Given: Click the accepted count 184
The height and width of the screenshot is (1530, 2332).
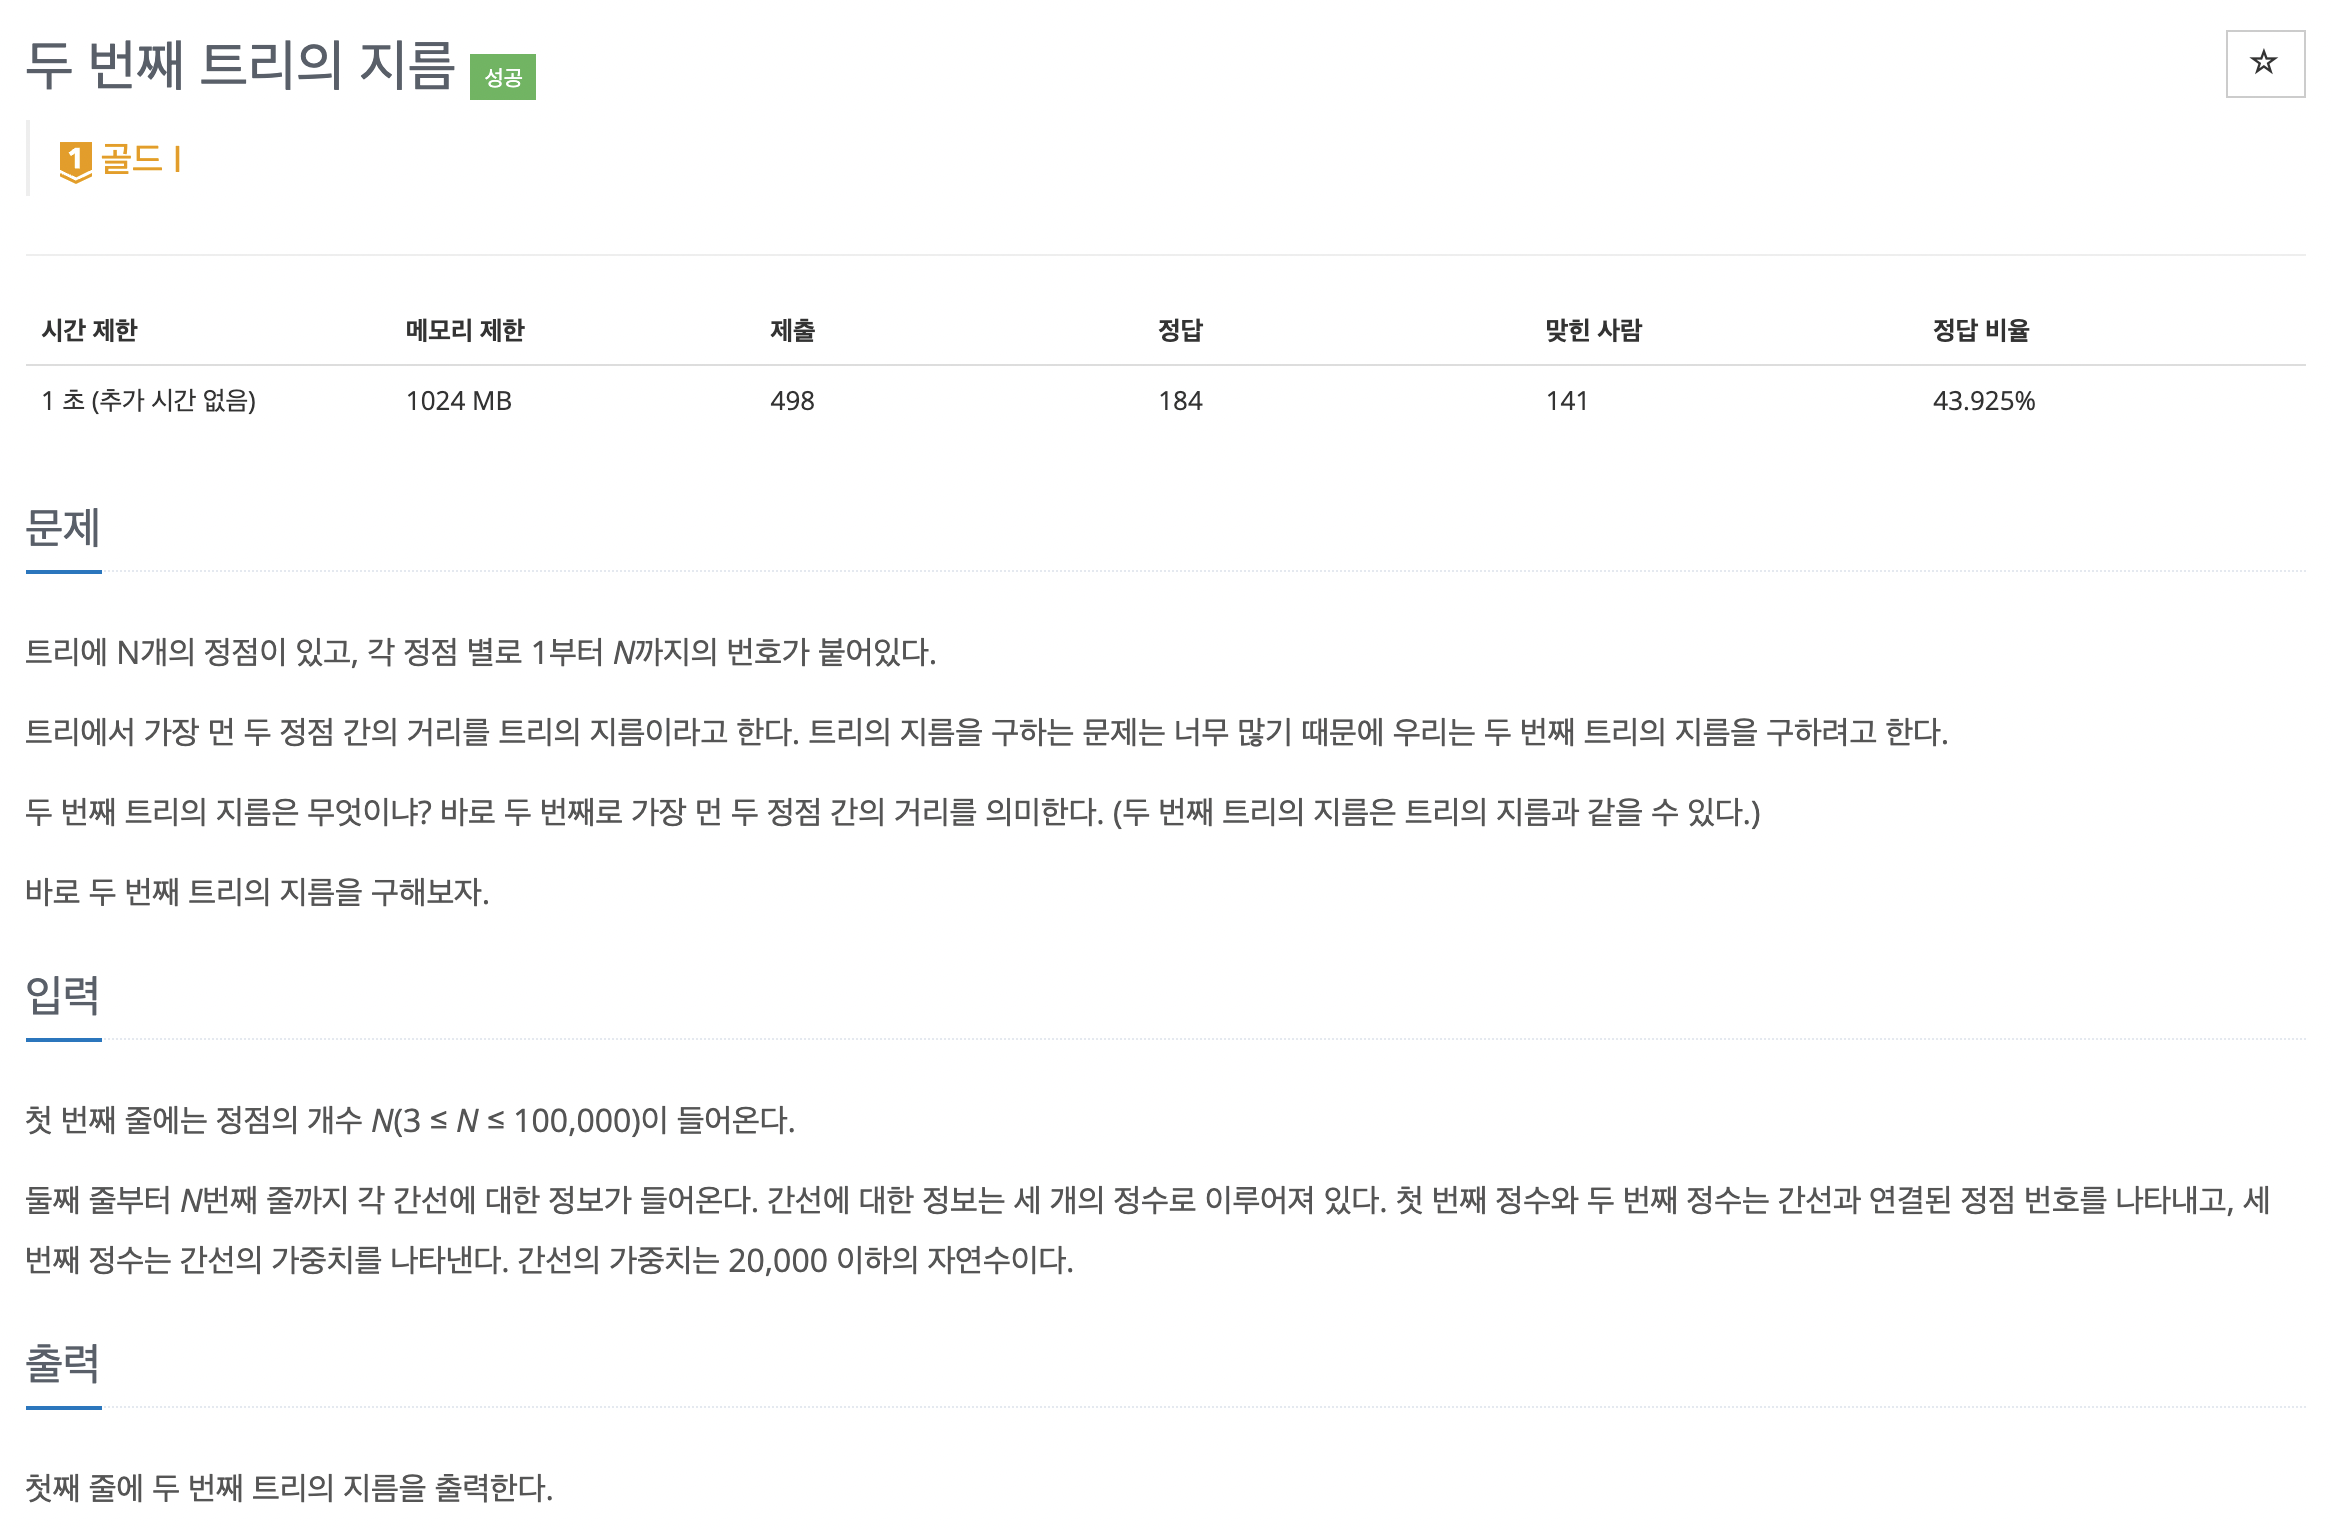Looking at the screenshot, I should [x=1180, y=402].
